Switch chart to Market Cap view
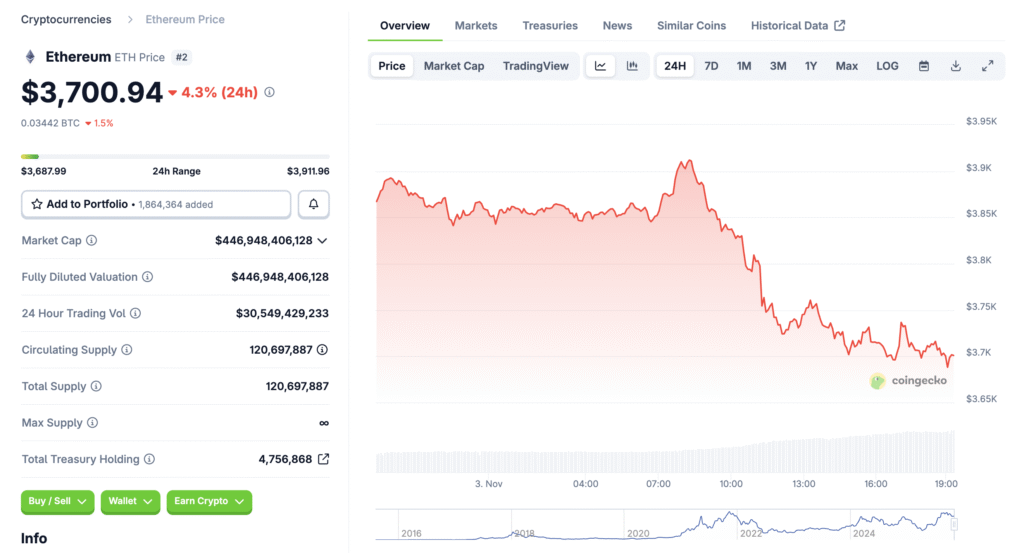Screen dimensions: 1024x553 (454, 66)
